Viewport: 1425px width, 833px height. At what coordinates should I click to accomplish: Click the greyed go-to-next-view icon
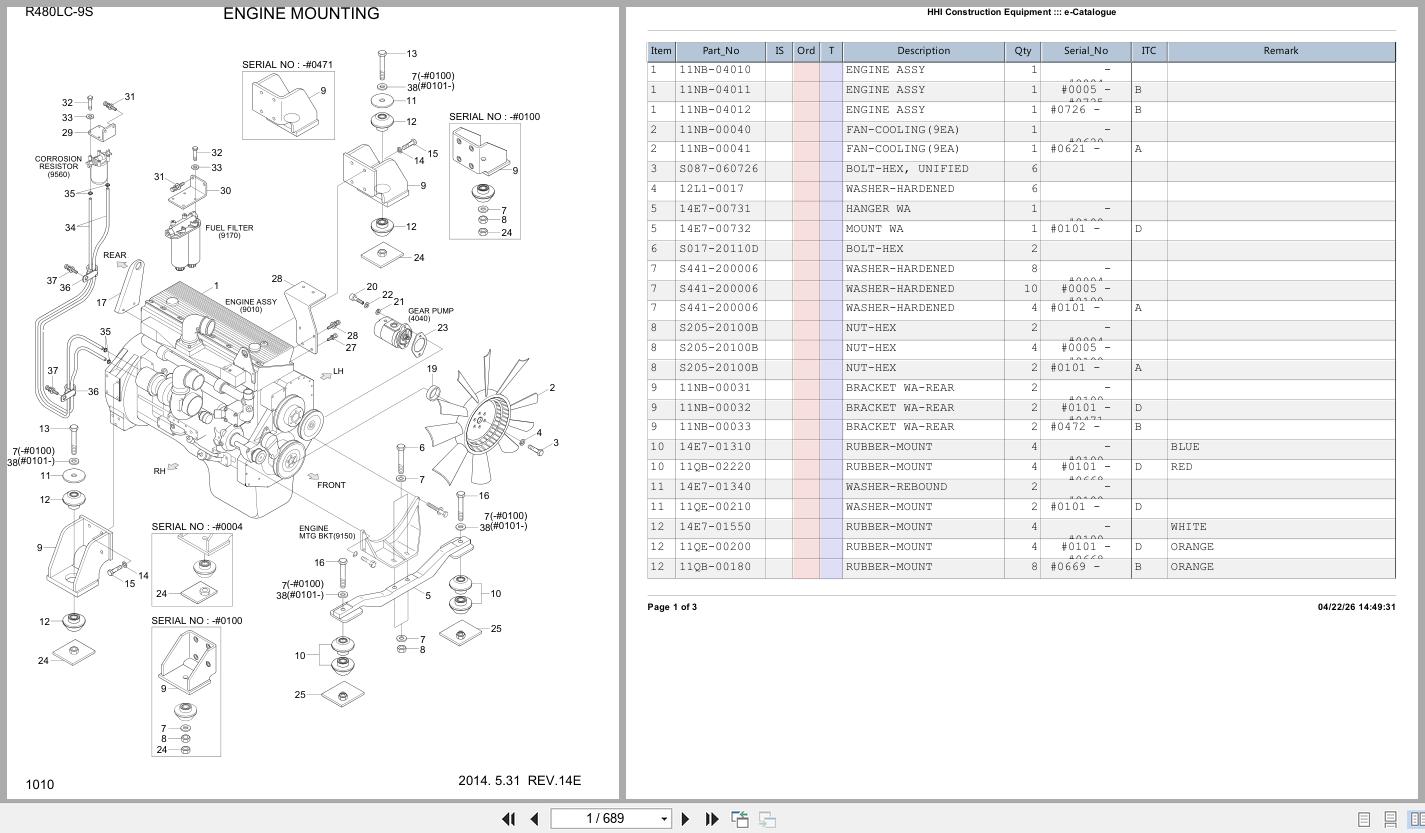767,819
